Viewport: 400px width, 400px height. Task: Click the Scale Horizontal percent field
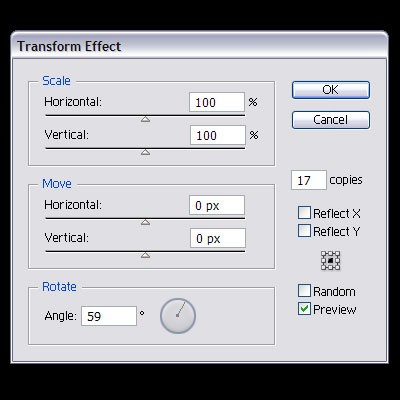(x=217, y=102)
